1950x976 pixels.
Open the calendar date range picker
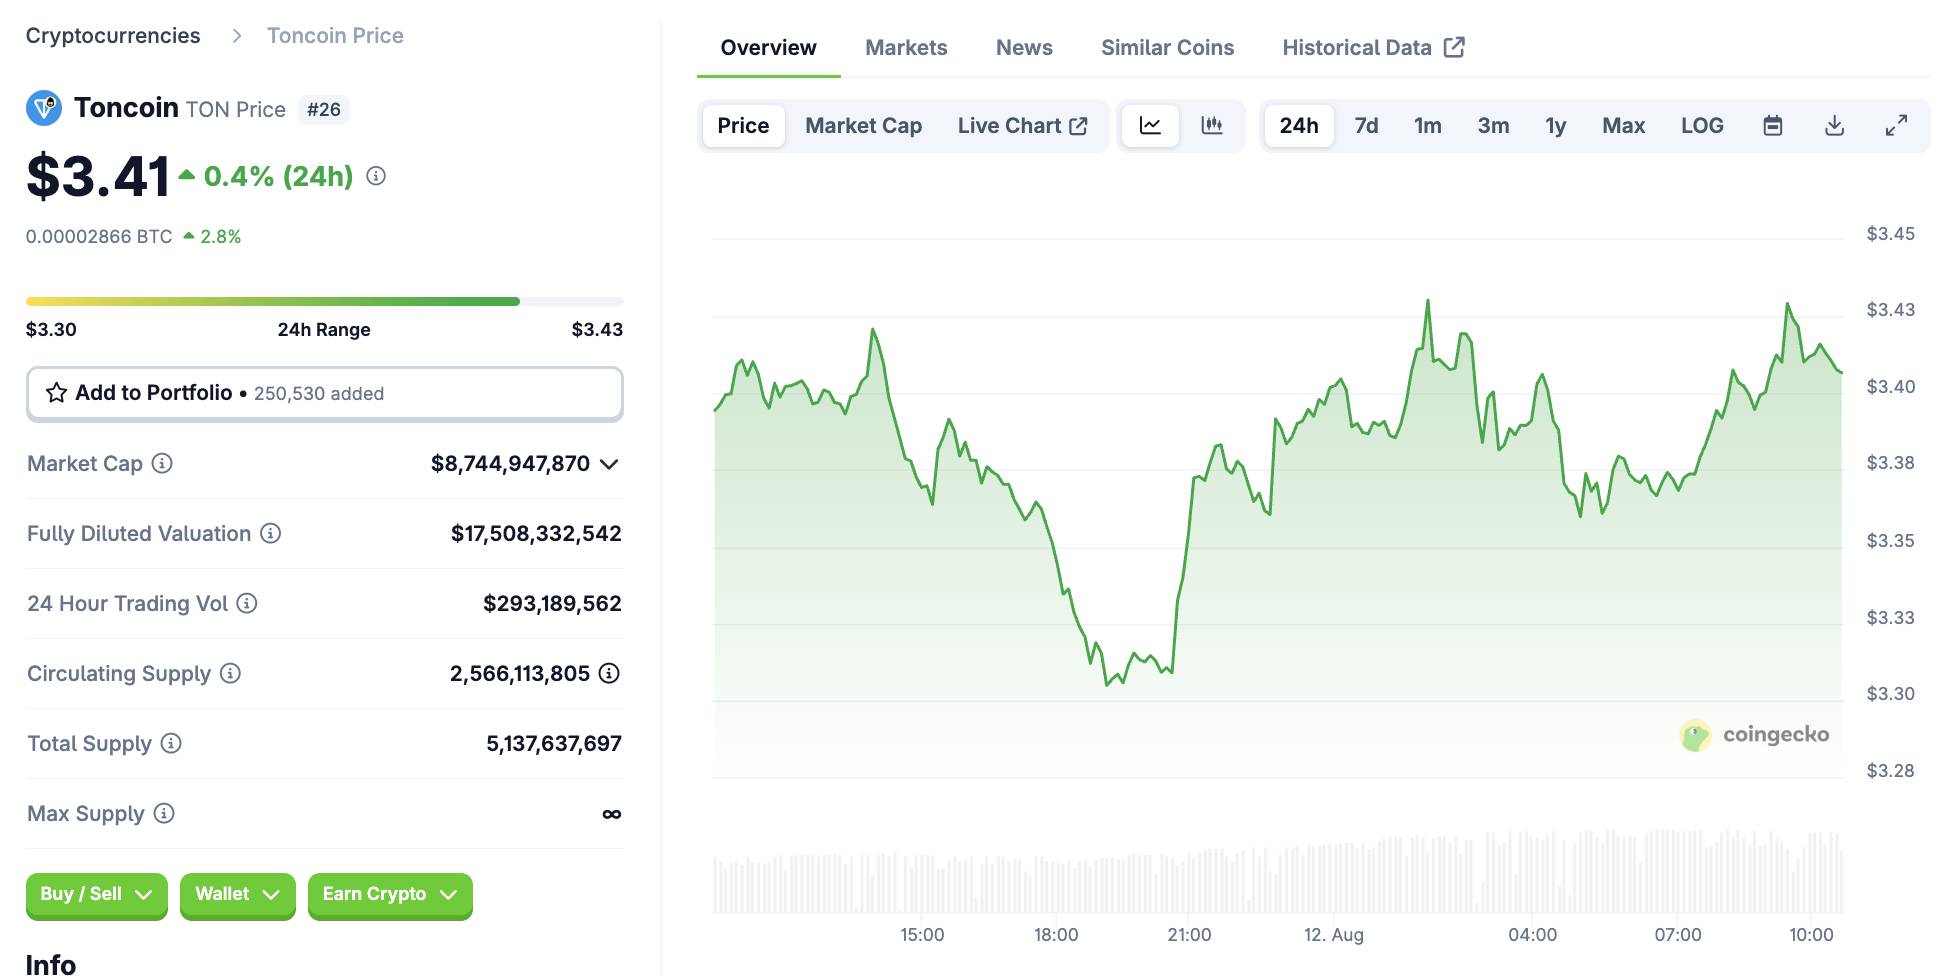pyautogui.click(x=1773, y=126)
